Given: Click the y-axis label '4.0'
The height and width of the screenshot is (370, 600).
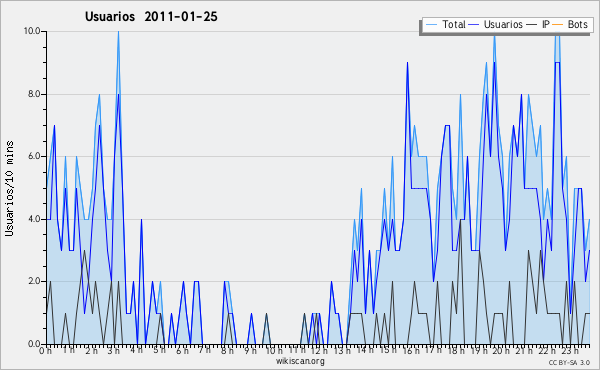Looking at the screenshot, I should click(34, 219).
